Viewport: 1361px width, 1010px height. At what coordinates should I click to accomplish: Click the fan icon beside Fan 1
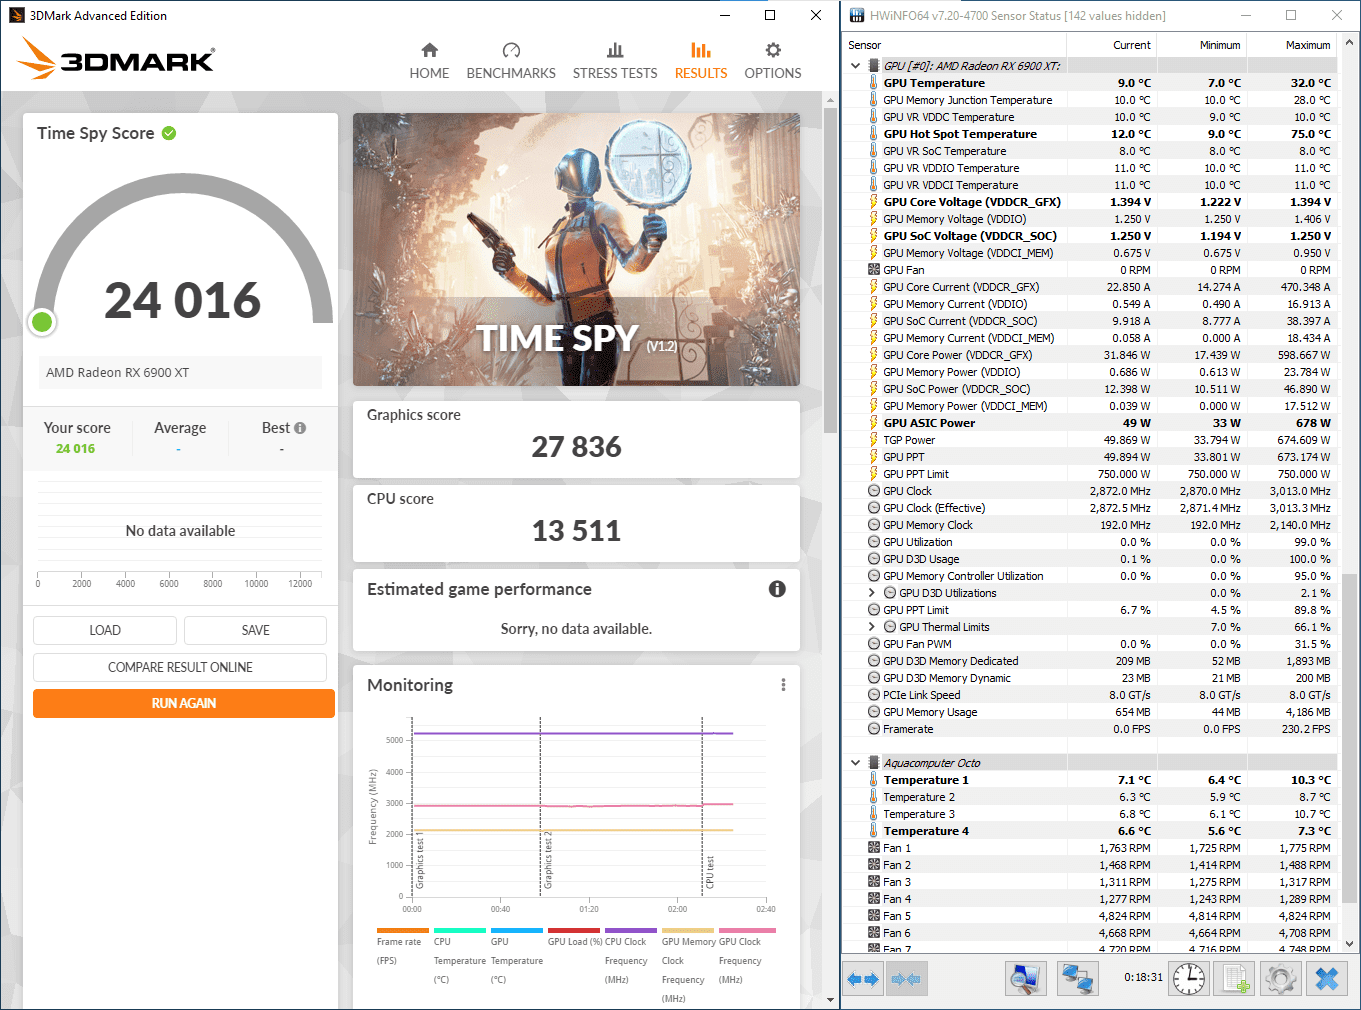873,848
